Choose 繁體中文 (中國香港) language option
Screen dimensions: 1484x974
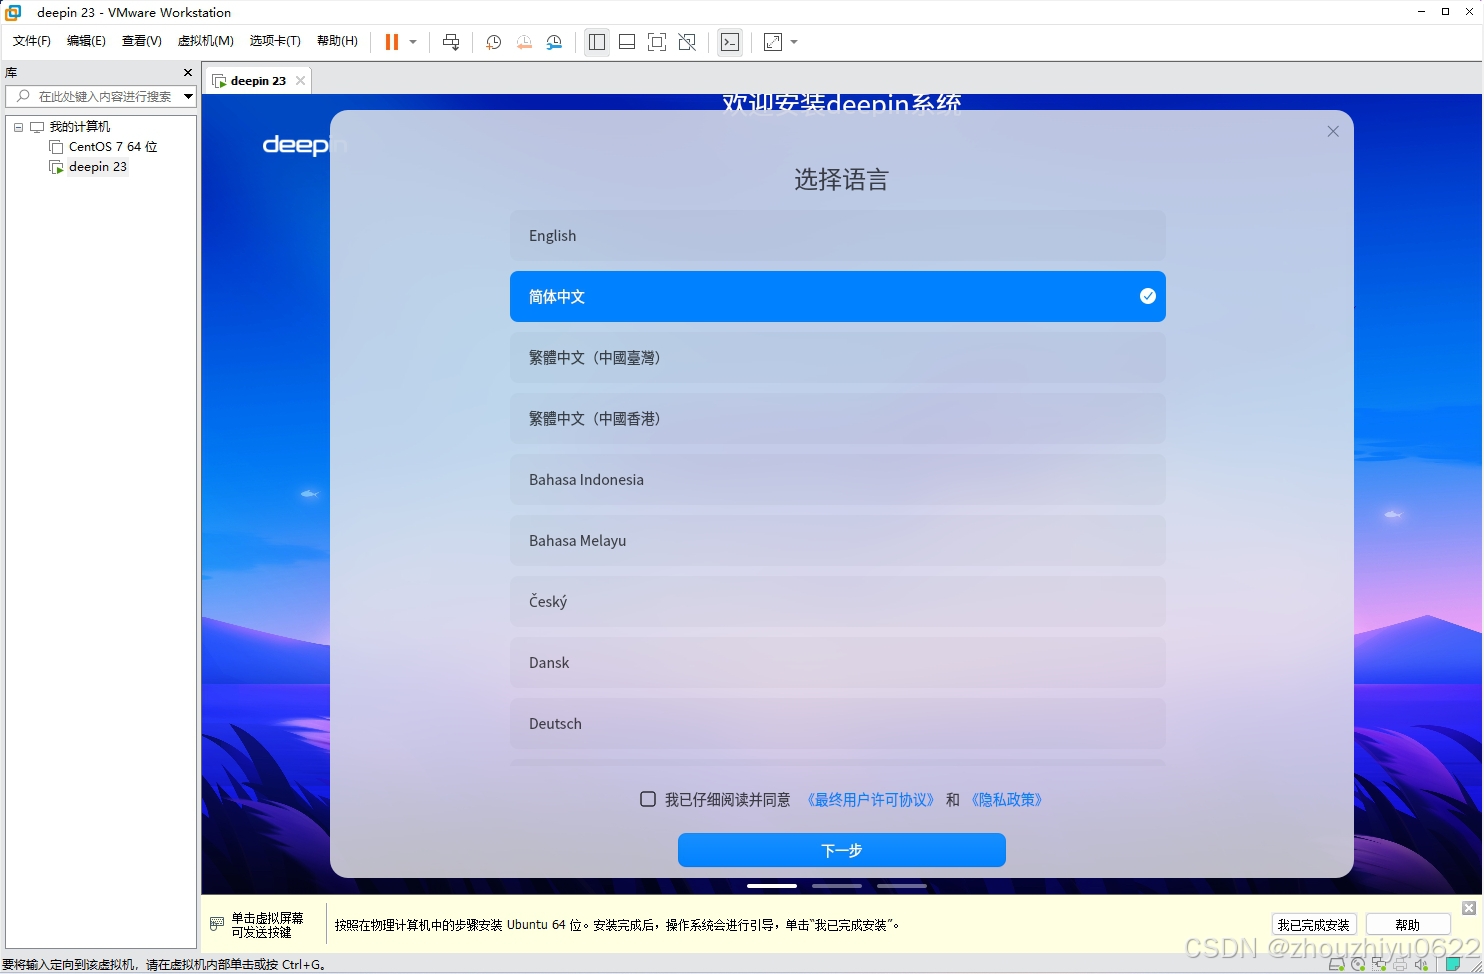click(x=838, y=418)
